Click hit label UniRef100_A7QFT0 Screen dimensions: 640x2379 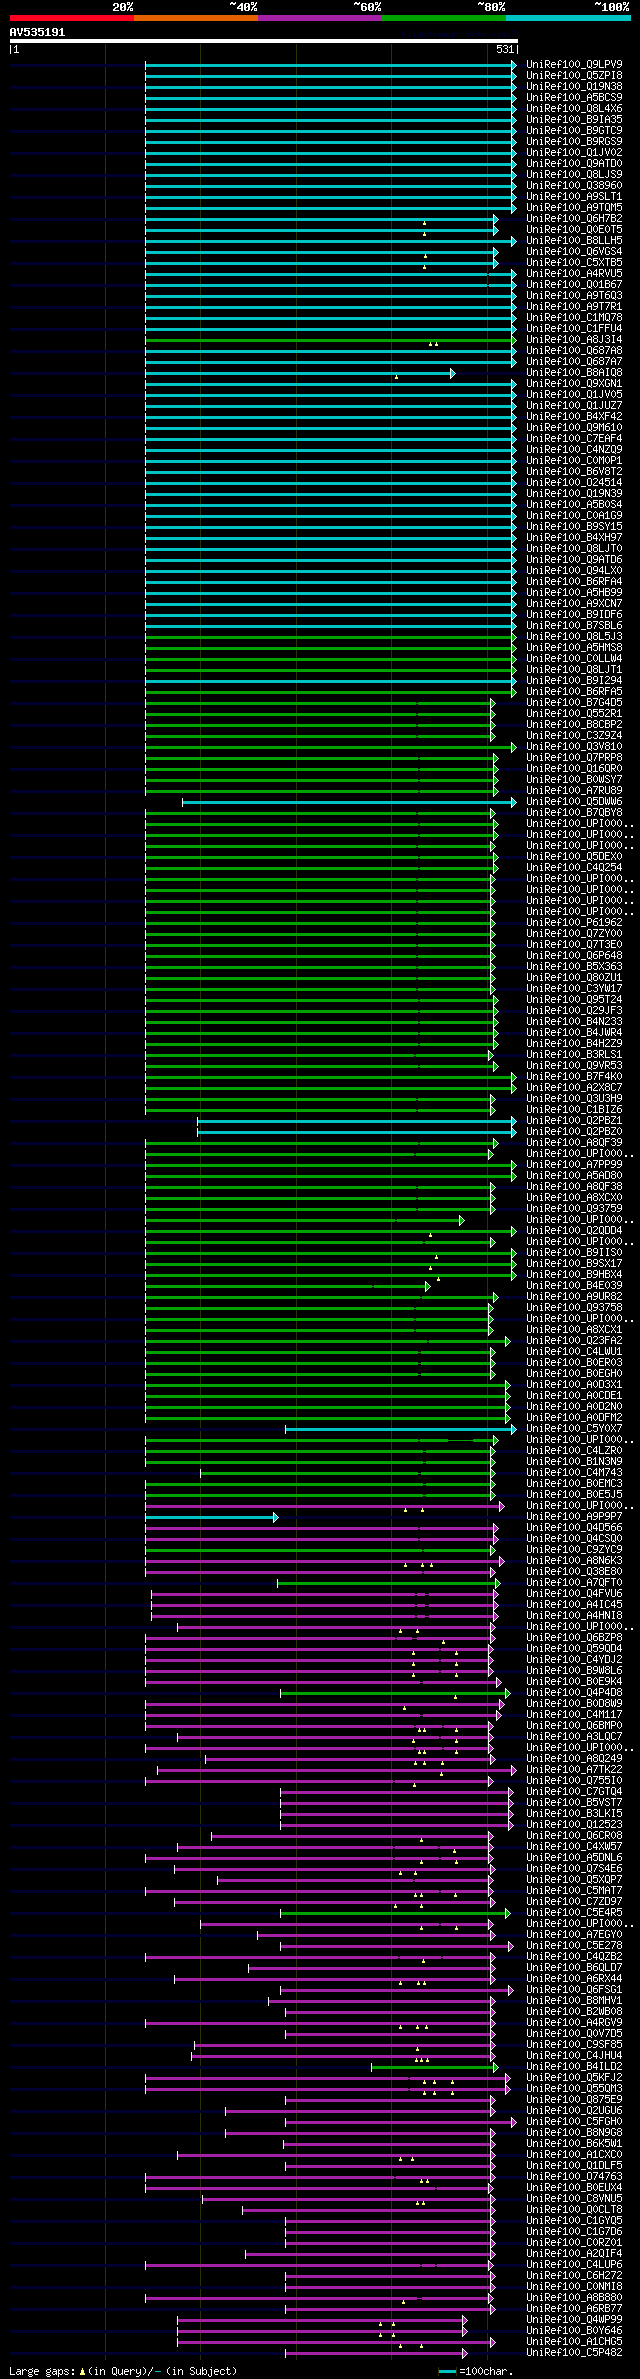tap(574, 1583)
